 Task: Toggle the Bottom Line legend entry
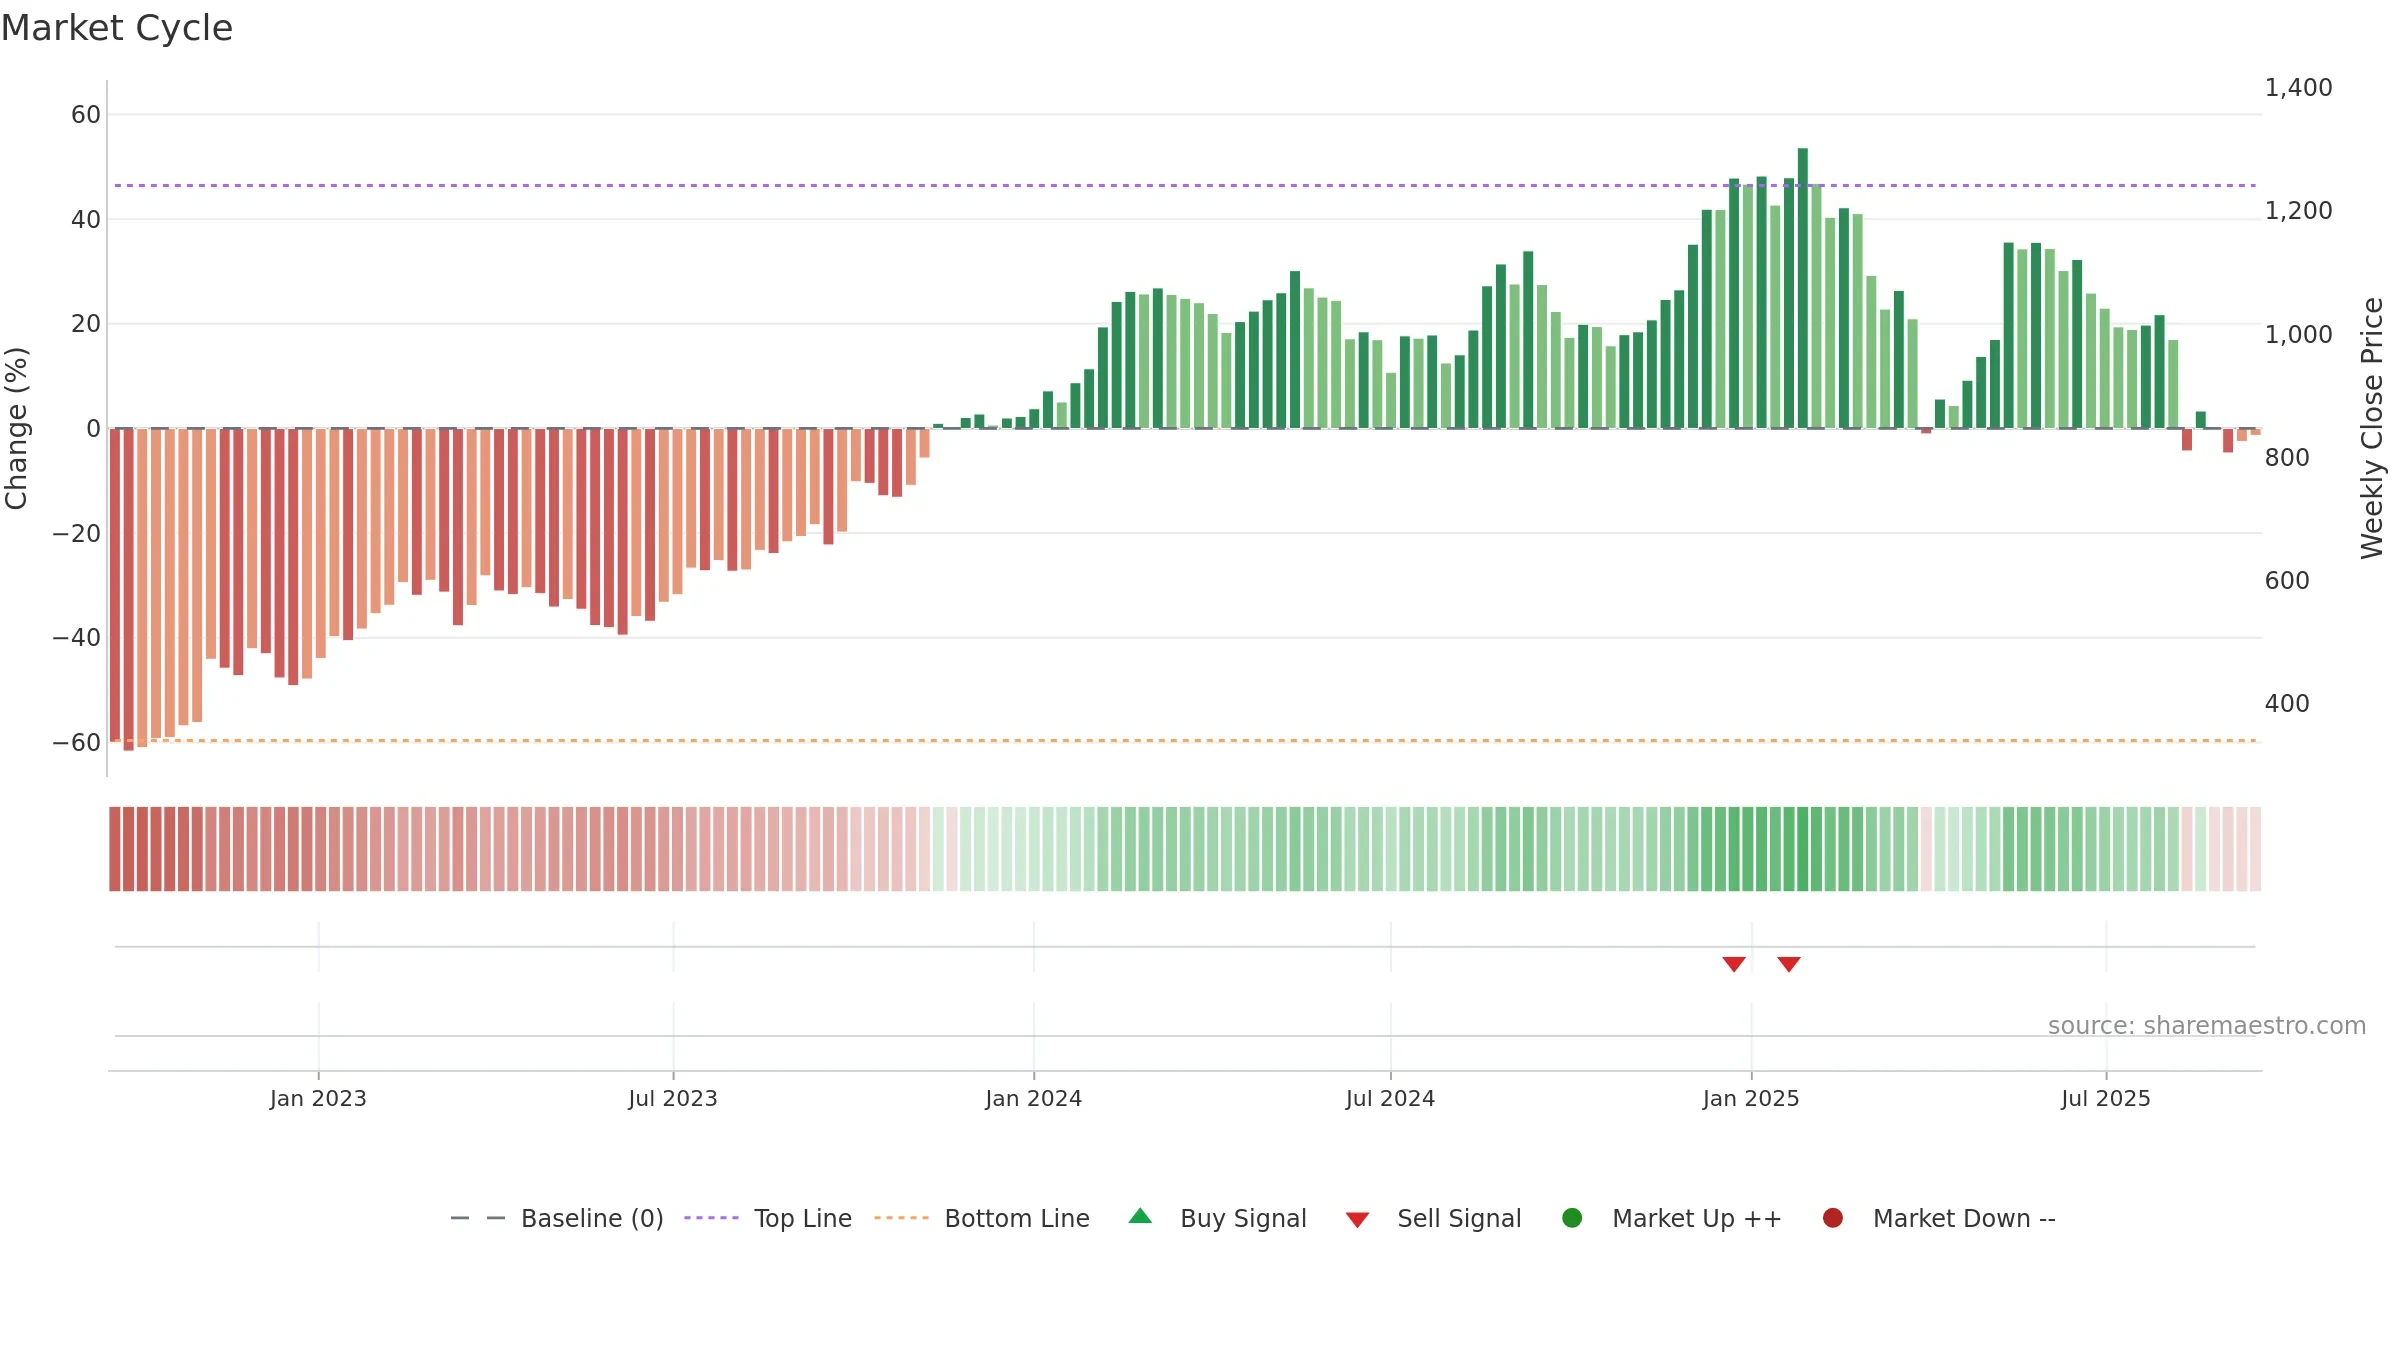coord(982,1218)
